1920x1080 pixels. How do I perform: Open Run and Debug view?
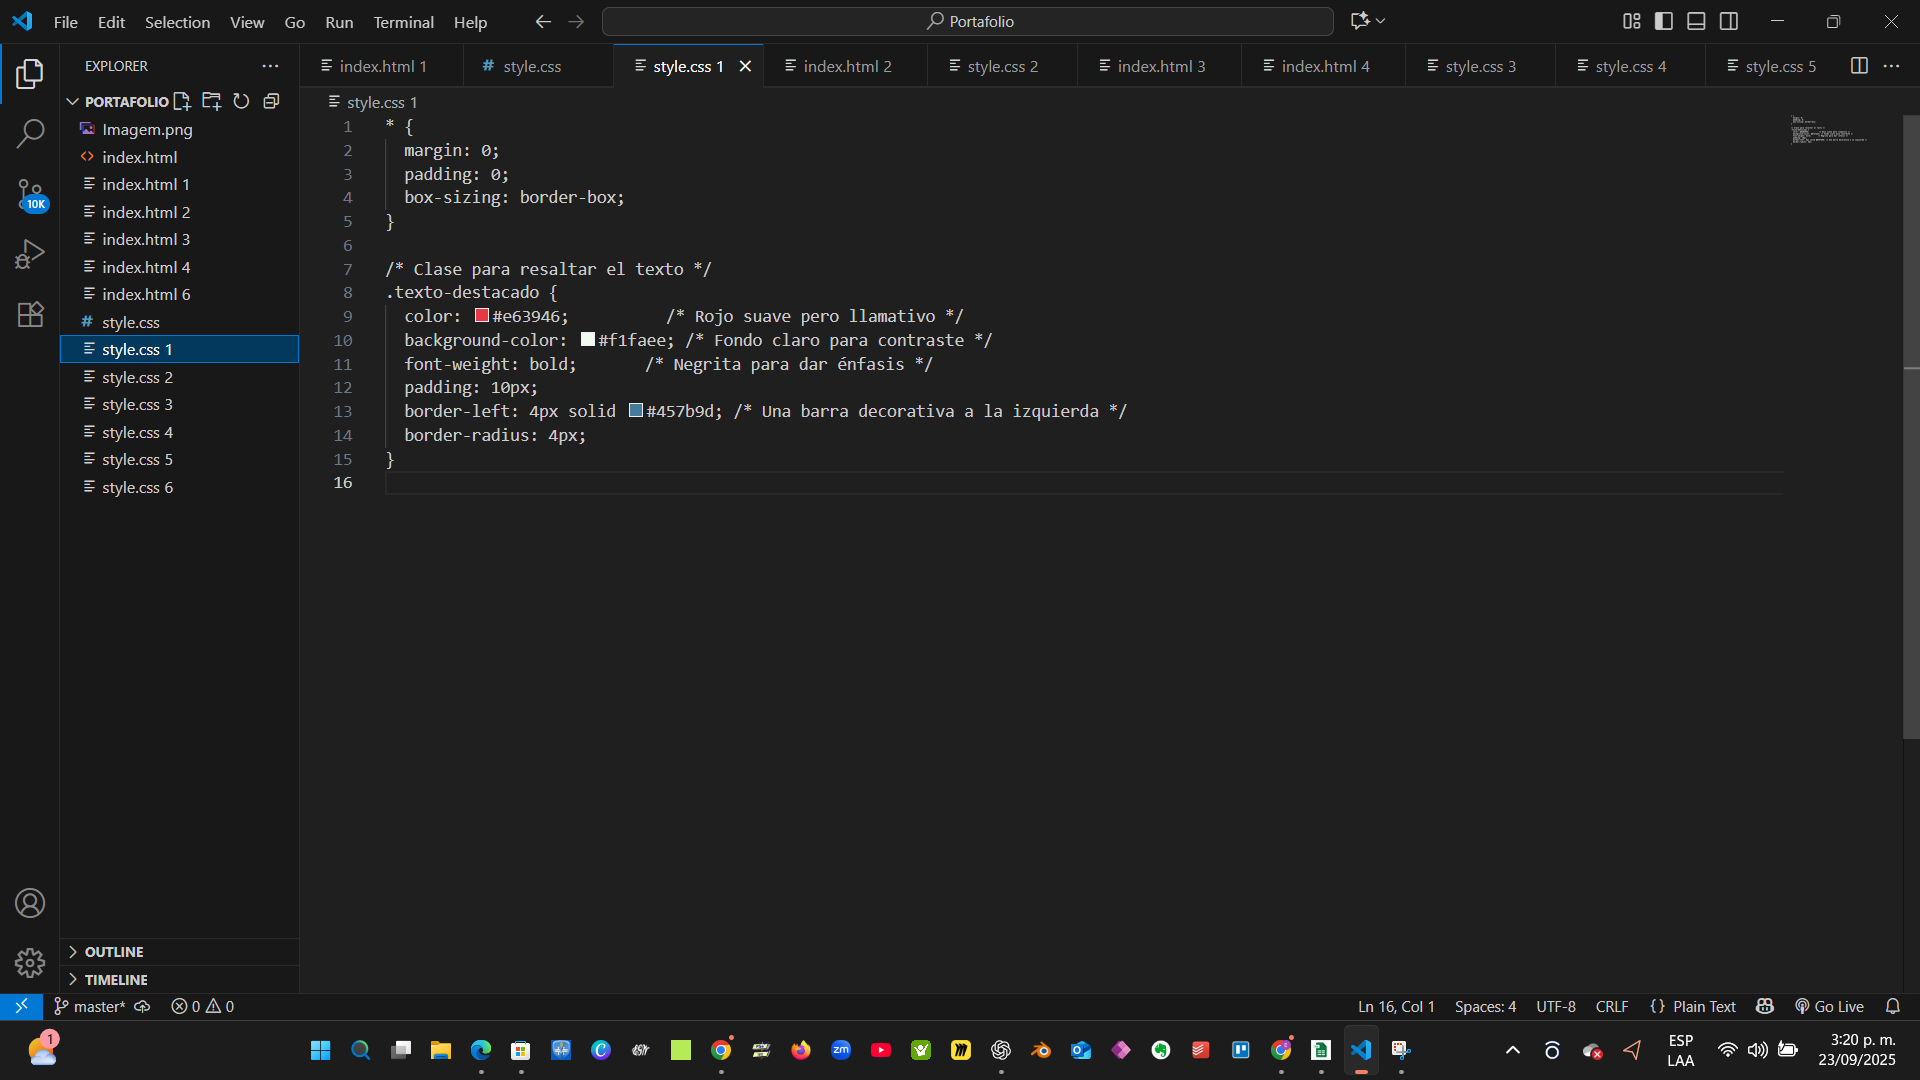tap(30, 254)
